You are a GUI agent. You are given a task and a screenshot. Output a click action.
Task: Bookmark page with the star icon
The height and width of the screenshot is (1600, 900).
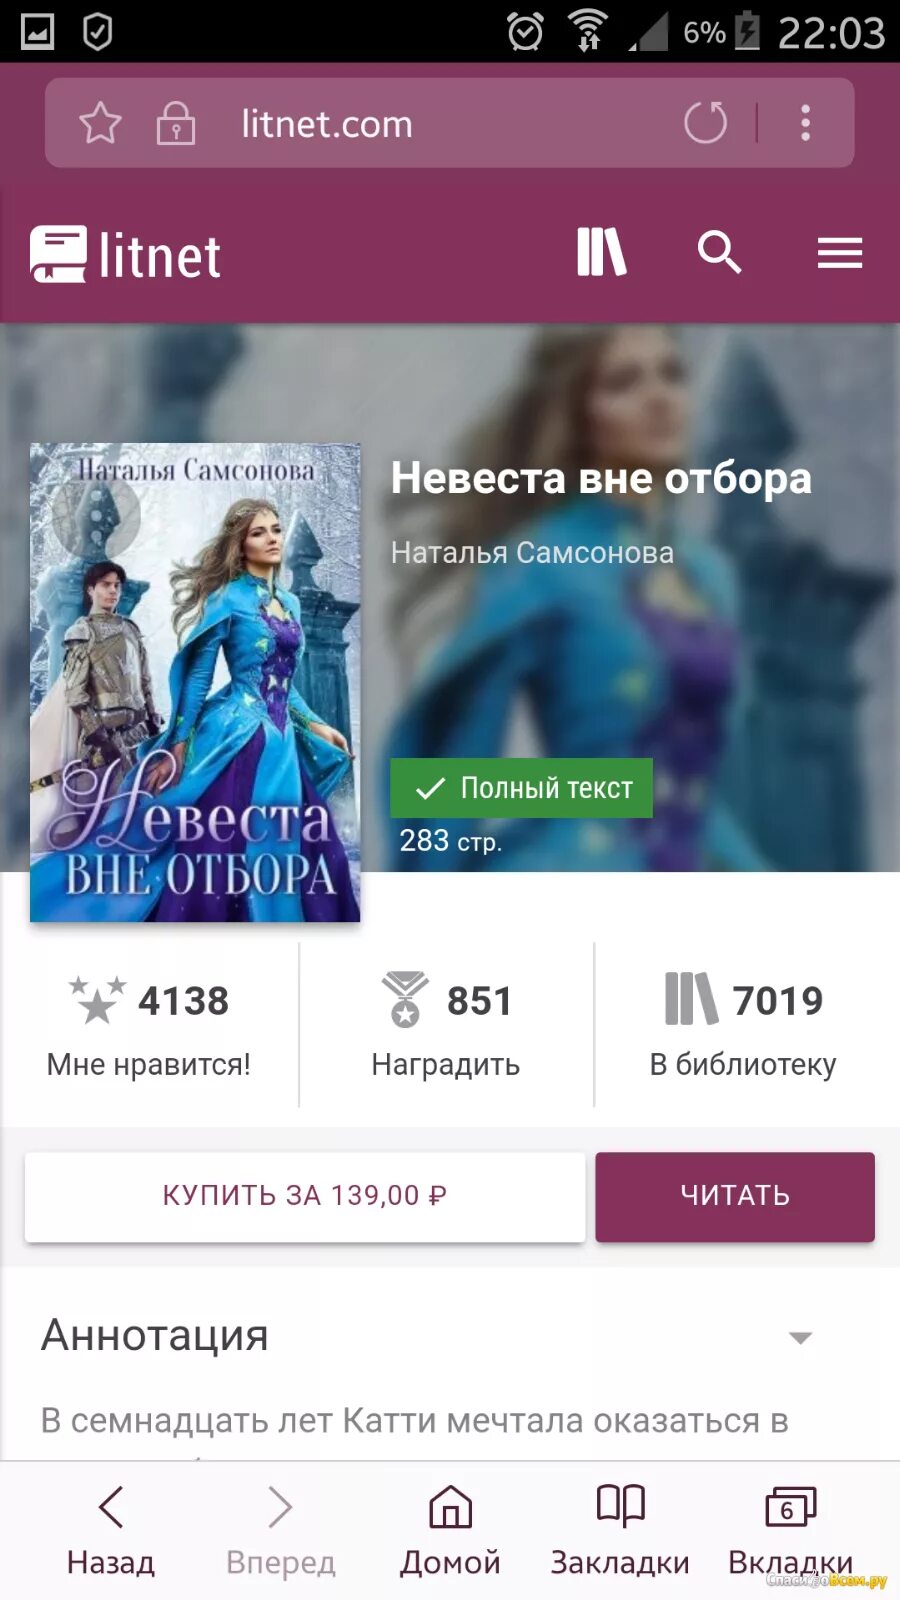[100, 124]
